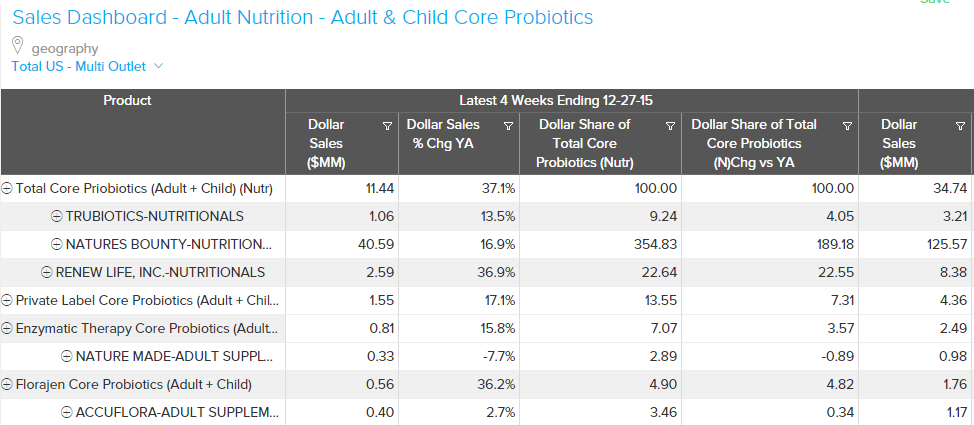Collapse Florajen Core Probiotics row
This screenshot has width=974, height=425.
(x=8, y=384)
